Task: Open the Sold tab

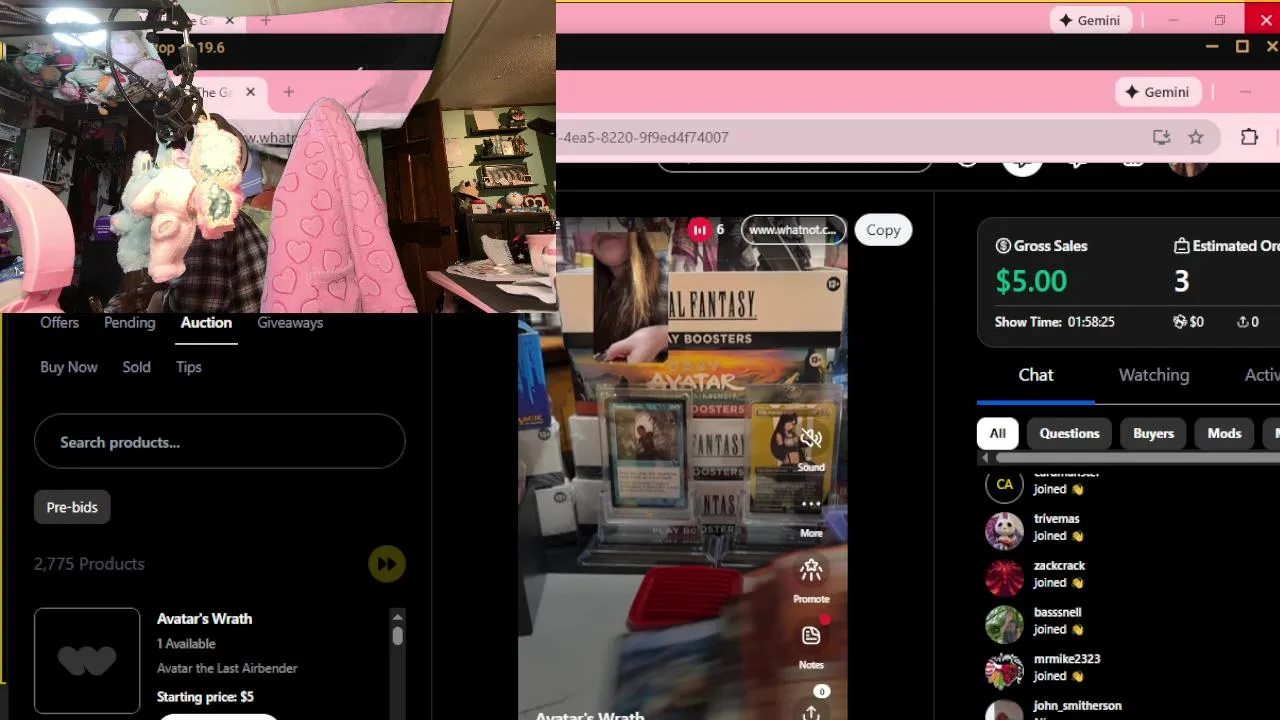Action: pos(137,367)
